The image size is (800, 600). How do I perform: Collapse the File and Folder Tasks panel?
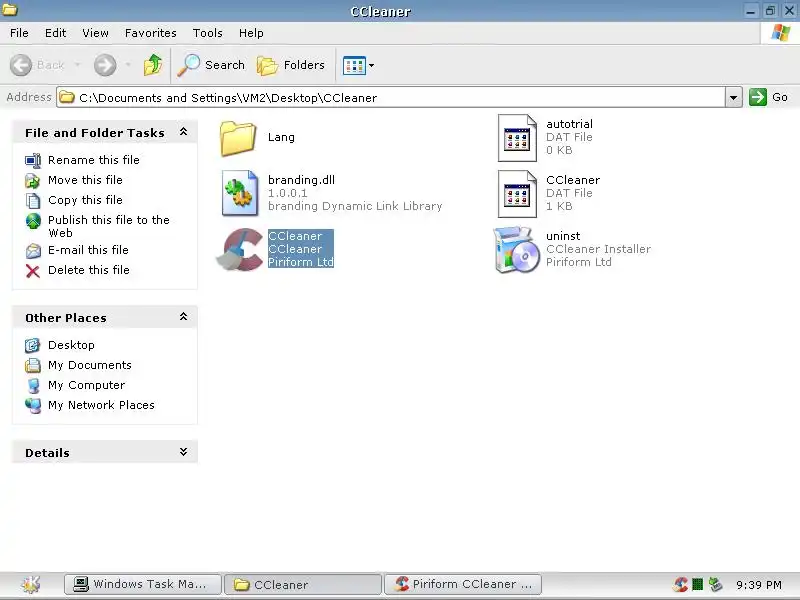[184, 132]
